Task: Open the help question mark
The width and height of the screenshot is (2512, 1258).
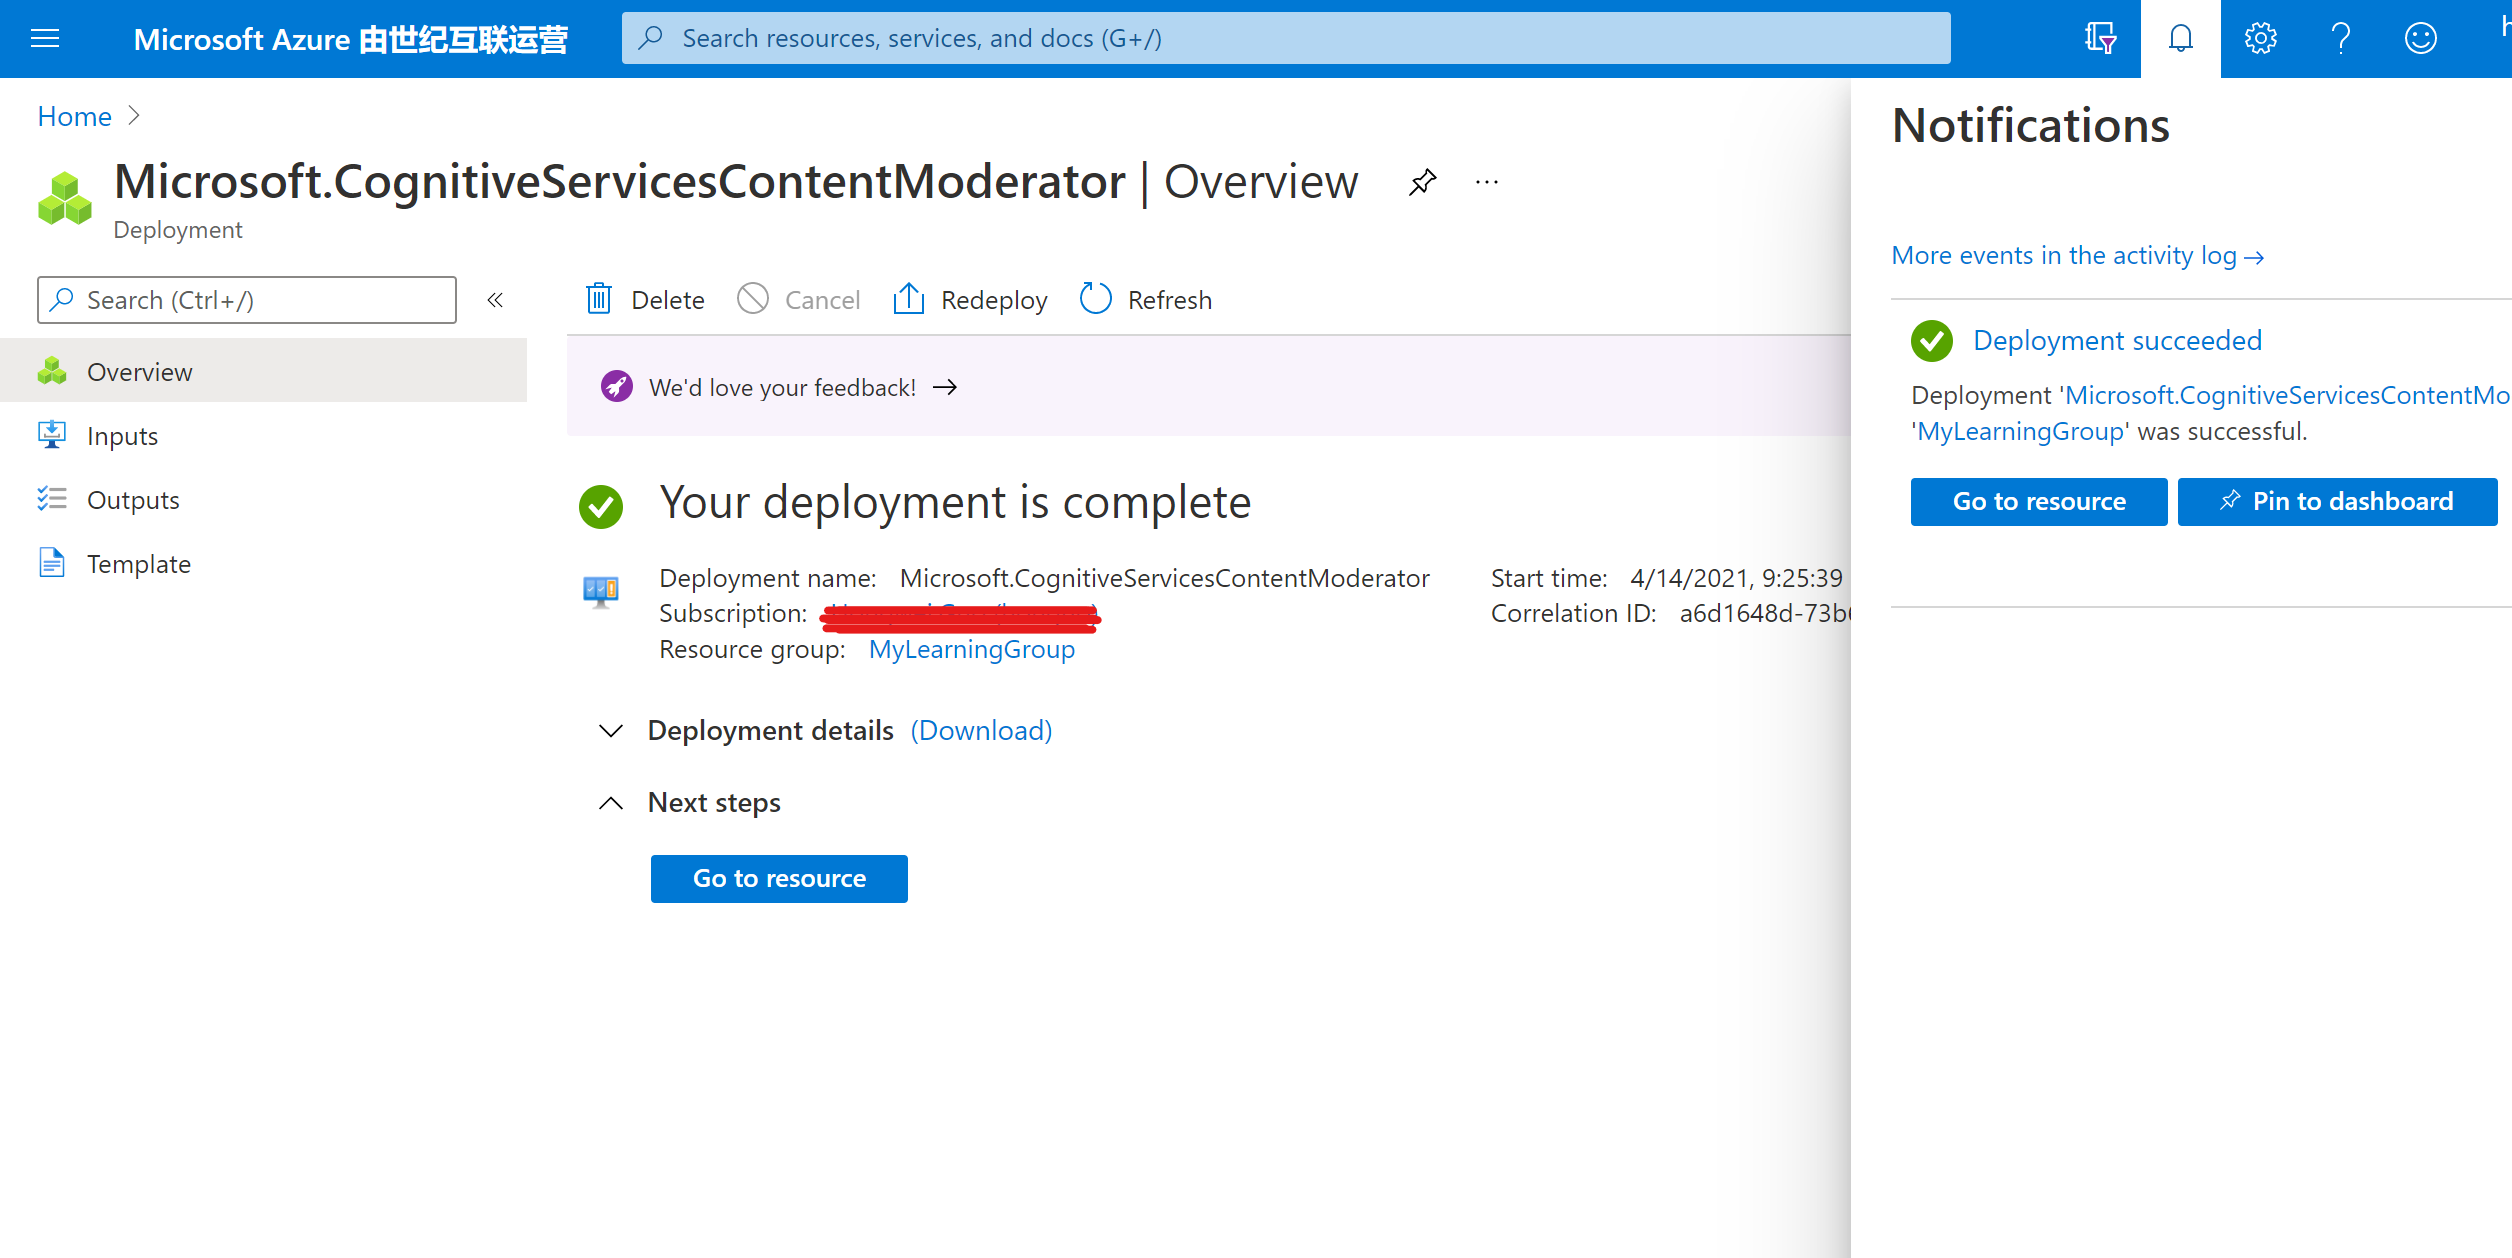Action: pyautogui.click(x=2340, y=38)
